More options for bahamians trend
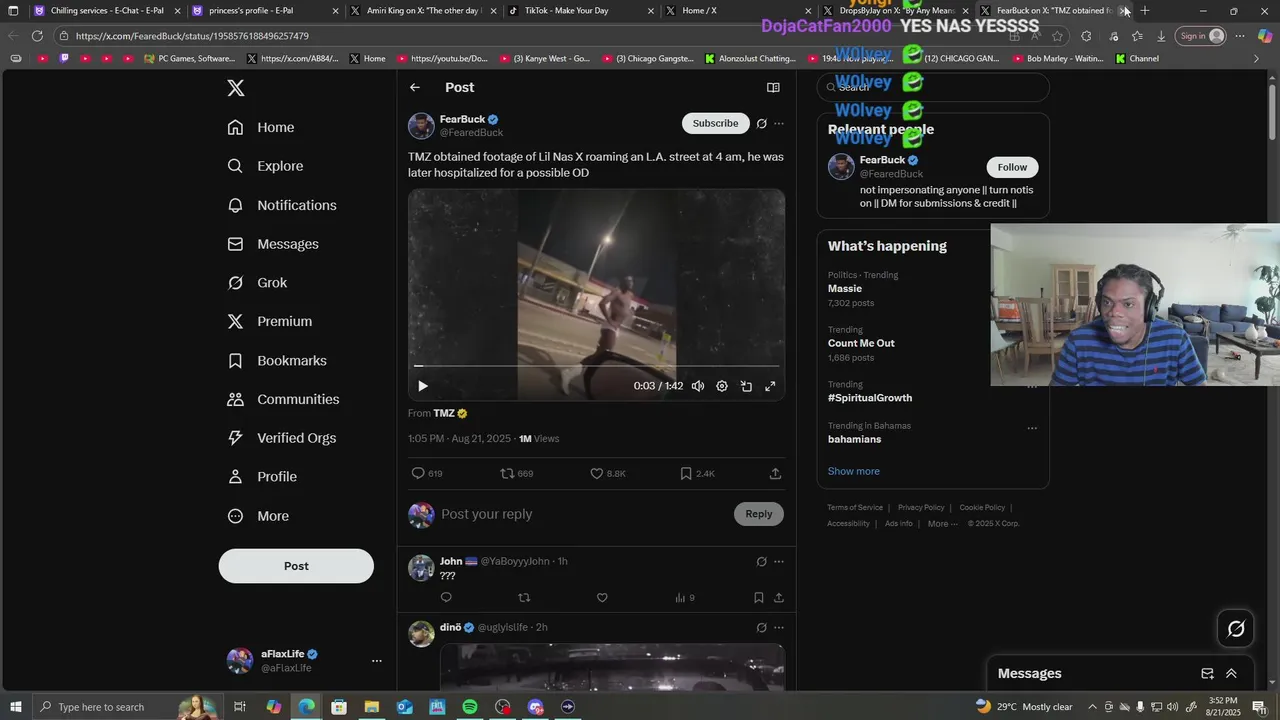This screenshot has height=720, width=1280. click(x=1032, y=428)
